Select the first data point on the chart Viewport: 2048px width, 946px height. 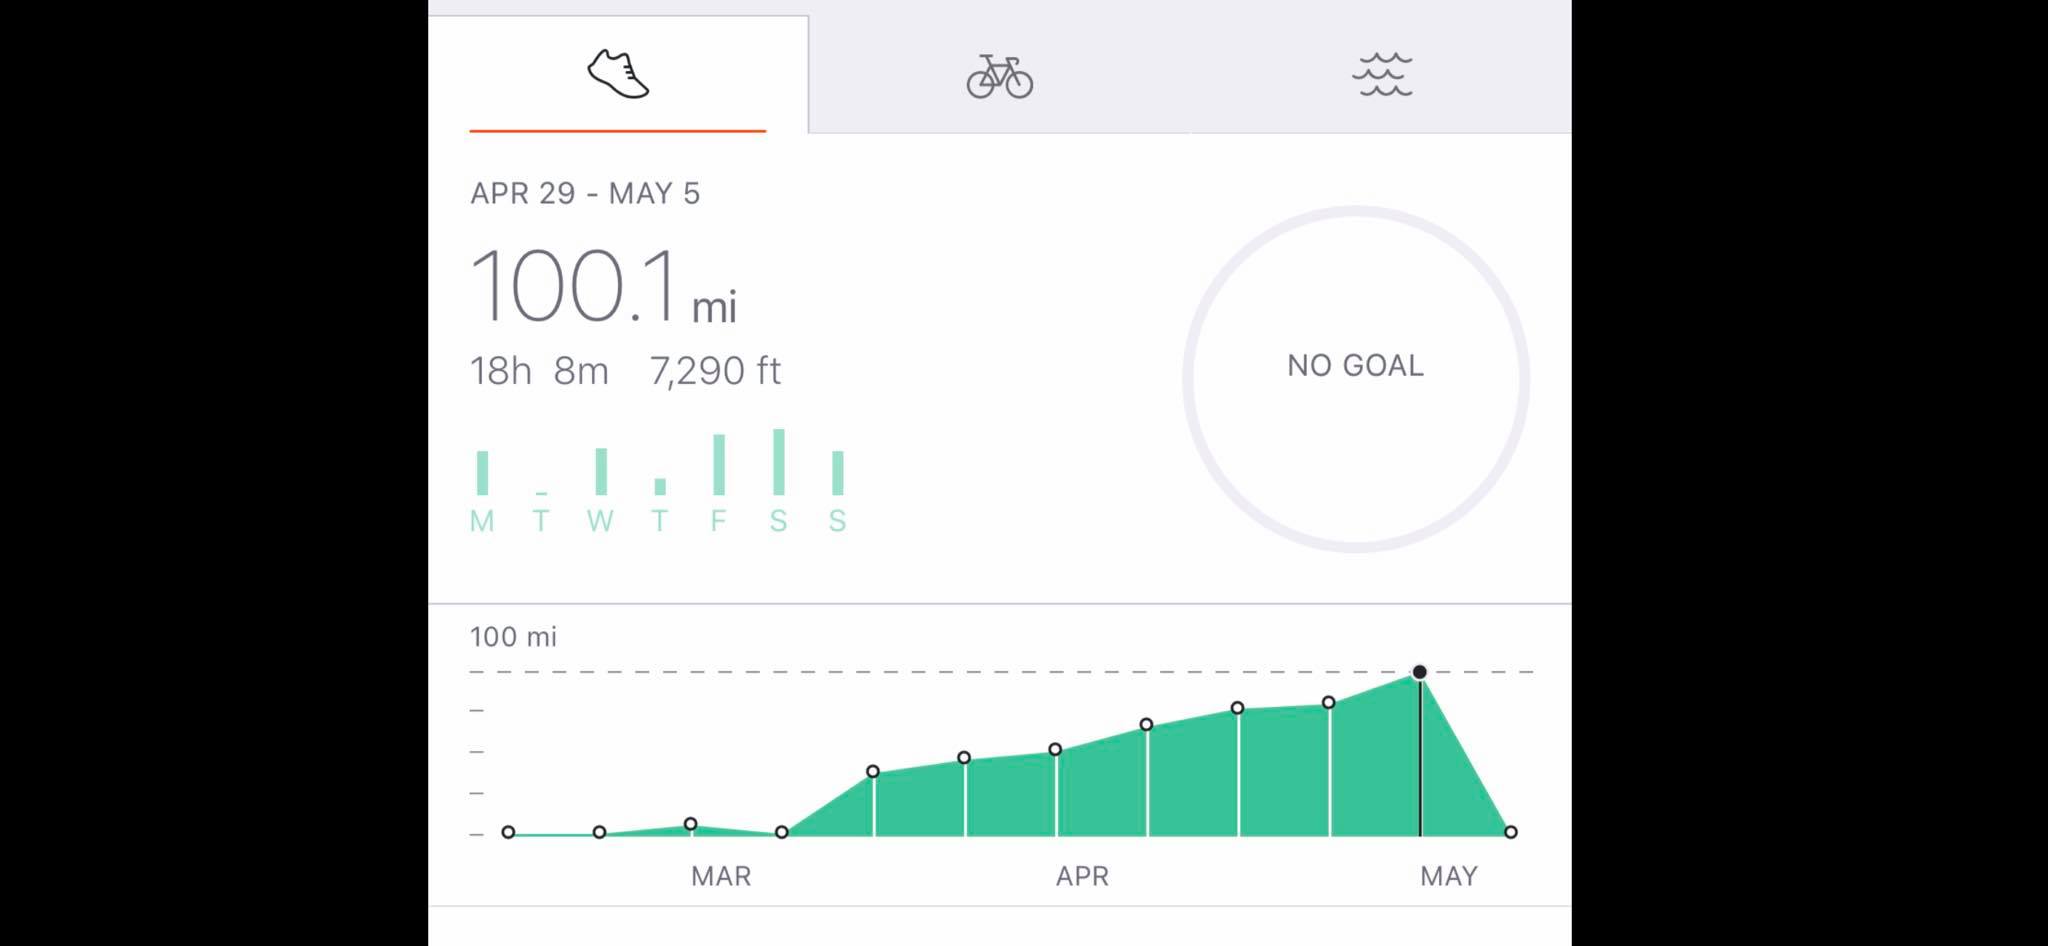tap(508, 832)
